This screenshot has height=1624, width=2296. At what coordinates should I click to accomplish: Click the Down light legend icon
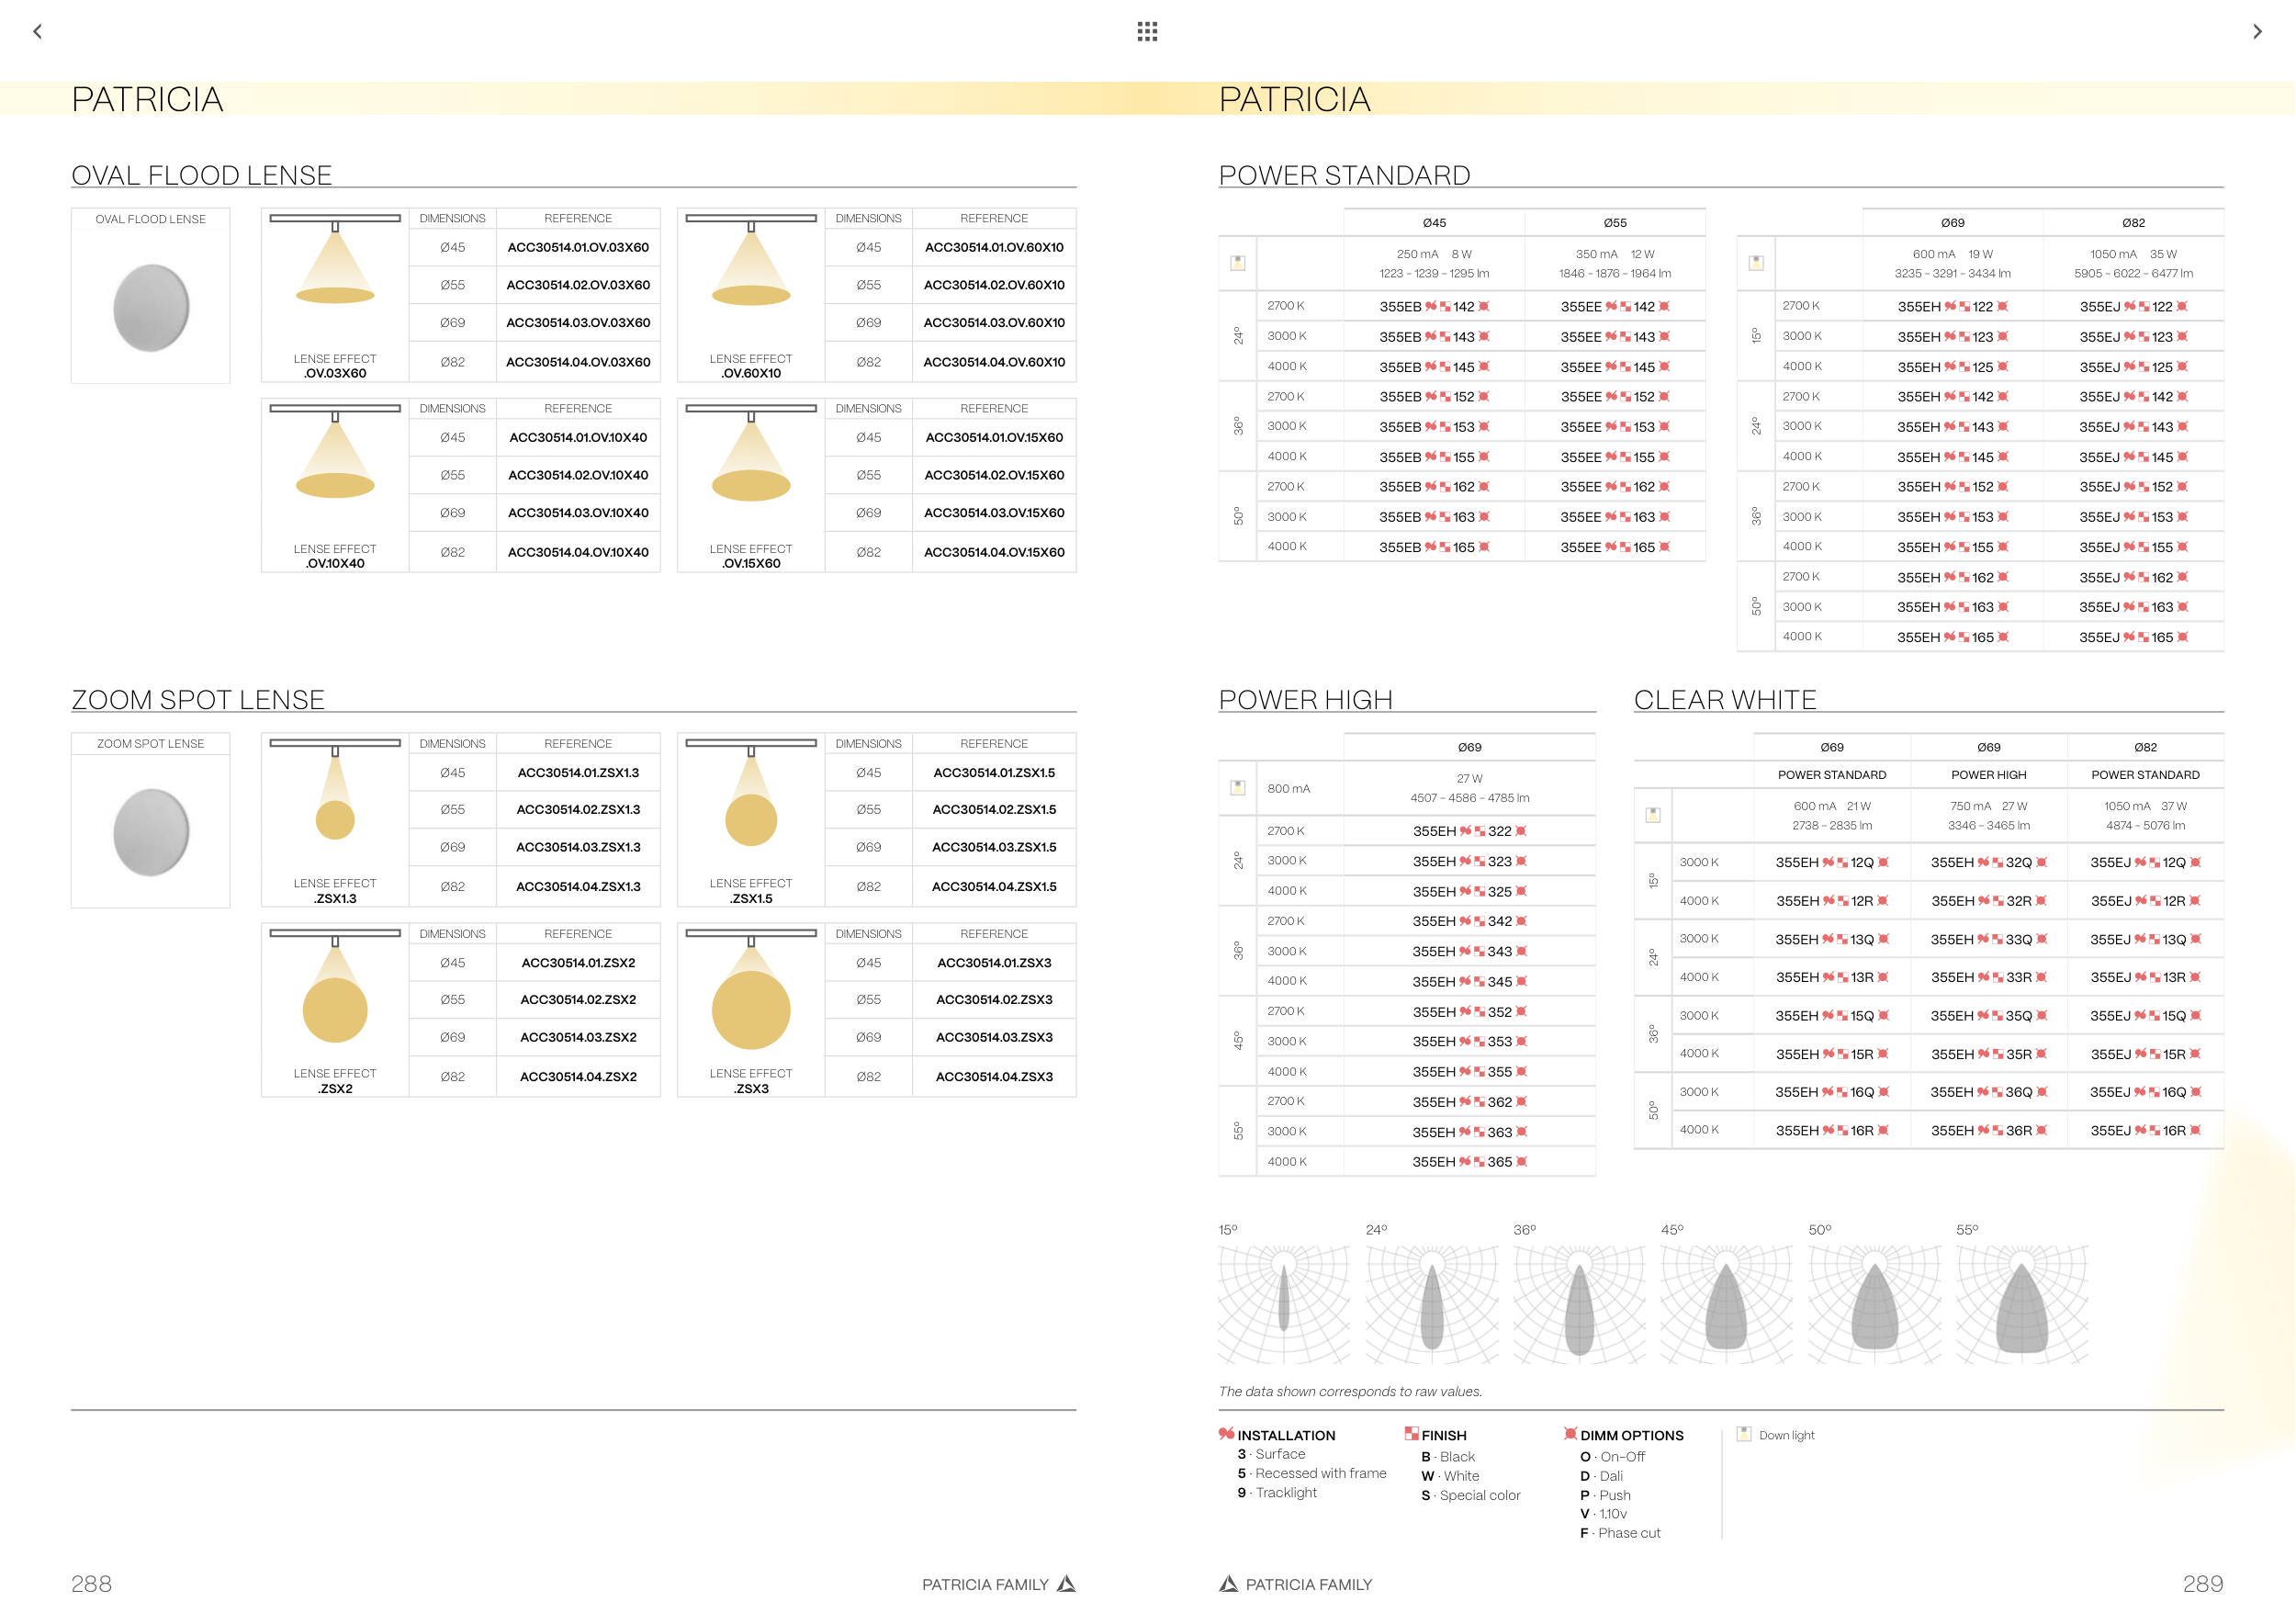(x=1744, y=1434)
